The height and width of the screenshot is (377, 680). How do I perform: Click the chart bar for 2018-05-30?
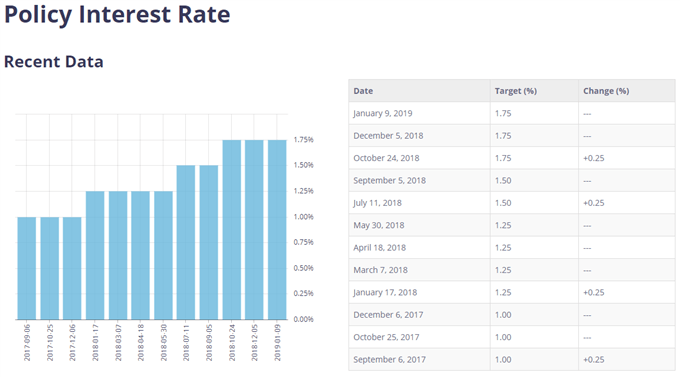(163, 256)
